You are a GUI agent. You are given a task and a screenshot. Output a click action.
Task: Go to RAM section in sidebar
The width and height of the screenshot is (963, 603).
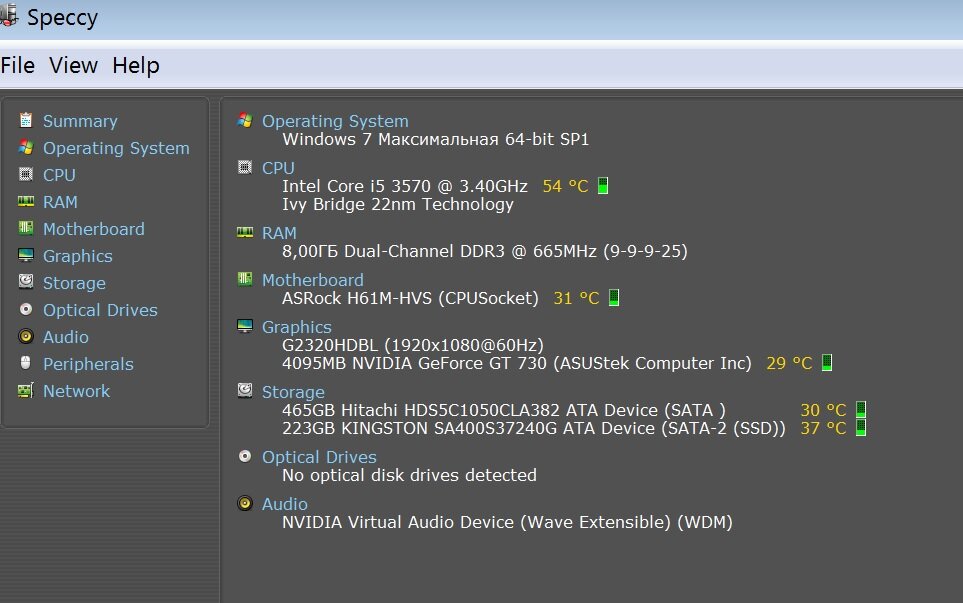tap(60, 202)
